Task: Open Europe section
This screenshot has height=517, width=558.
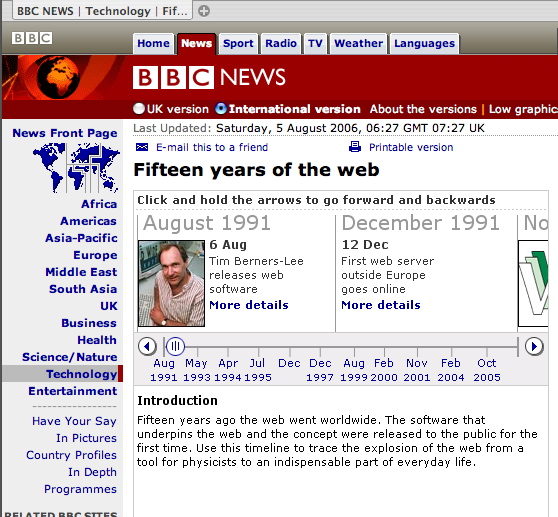Action: point(95,255)
